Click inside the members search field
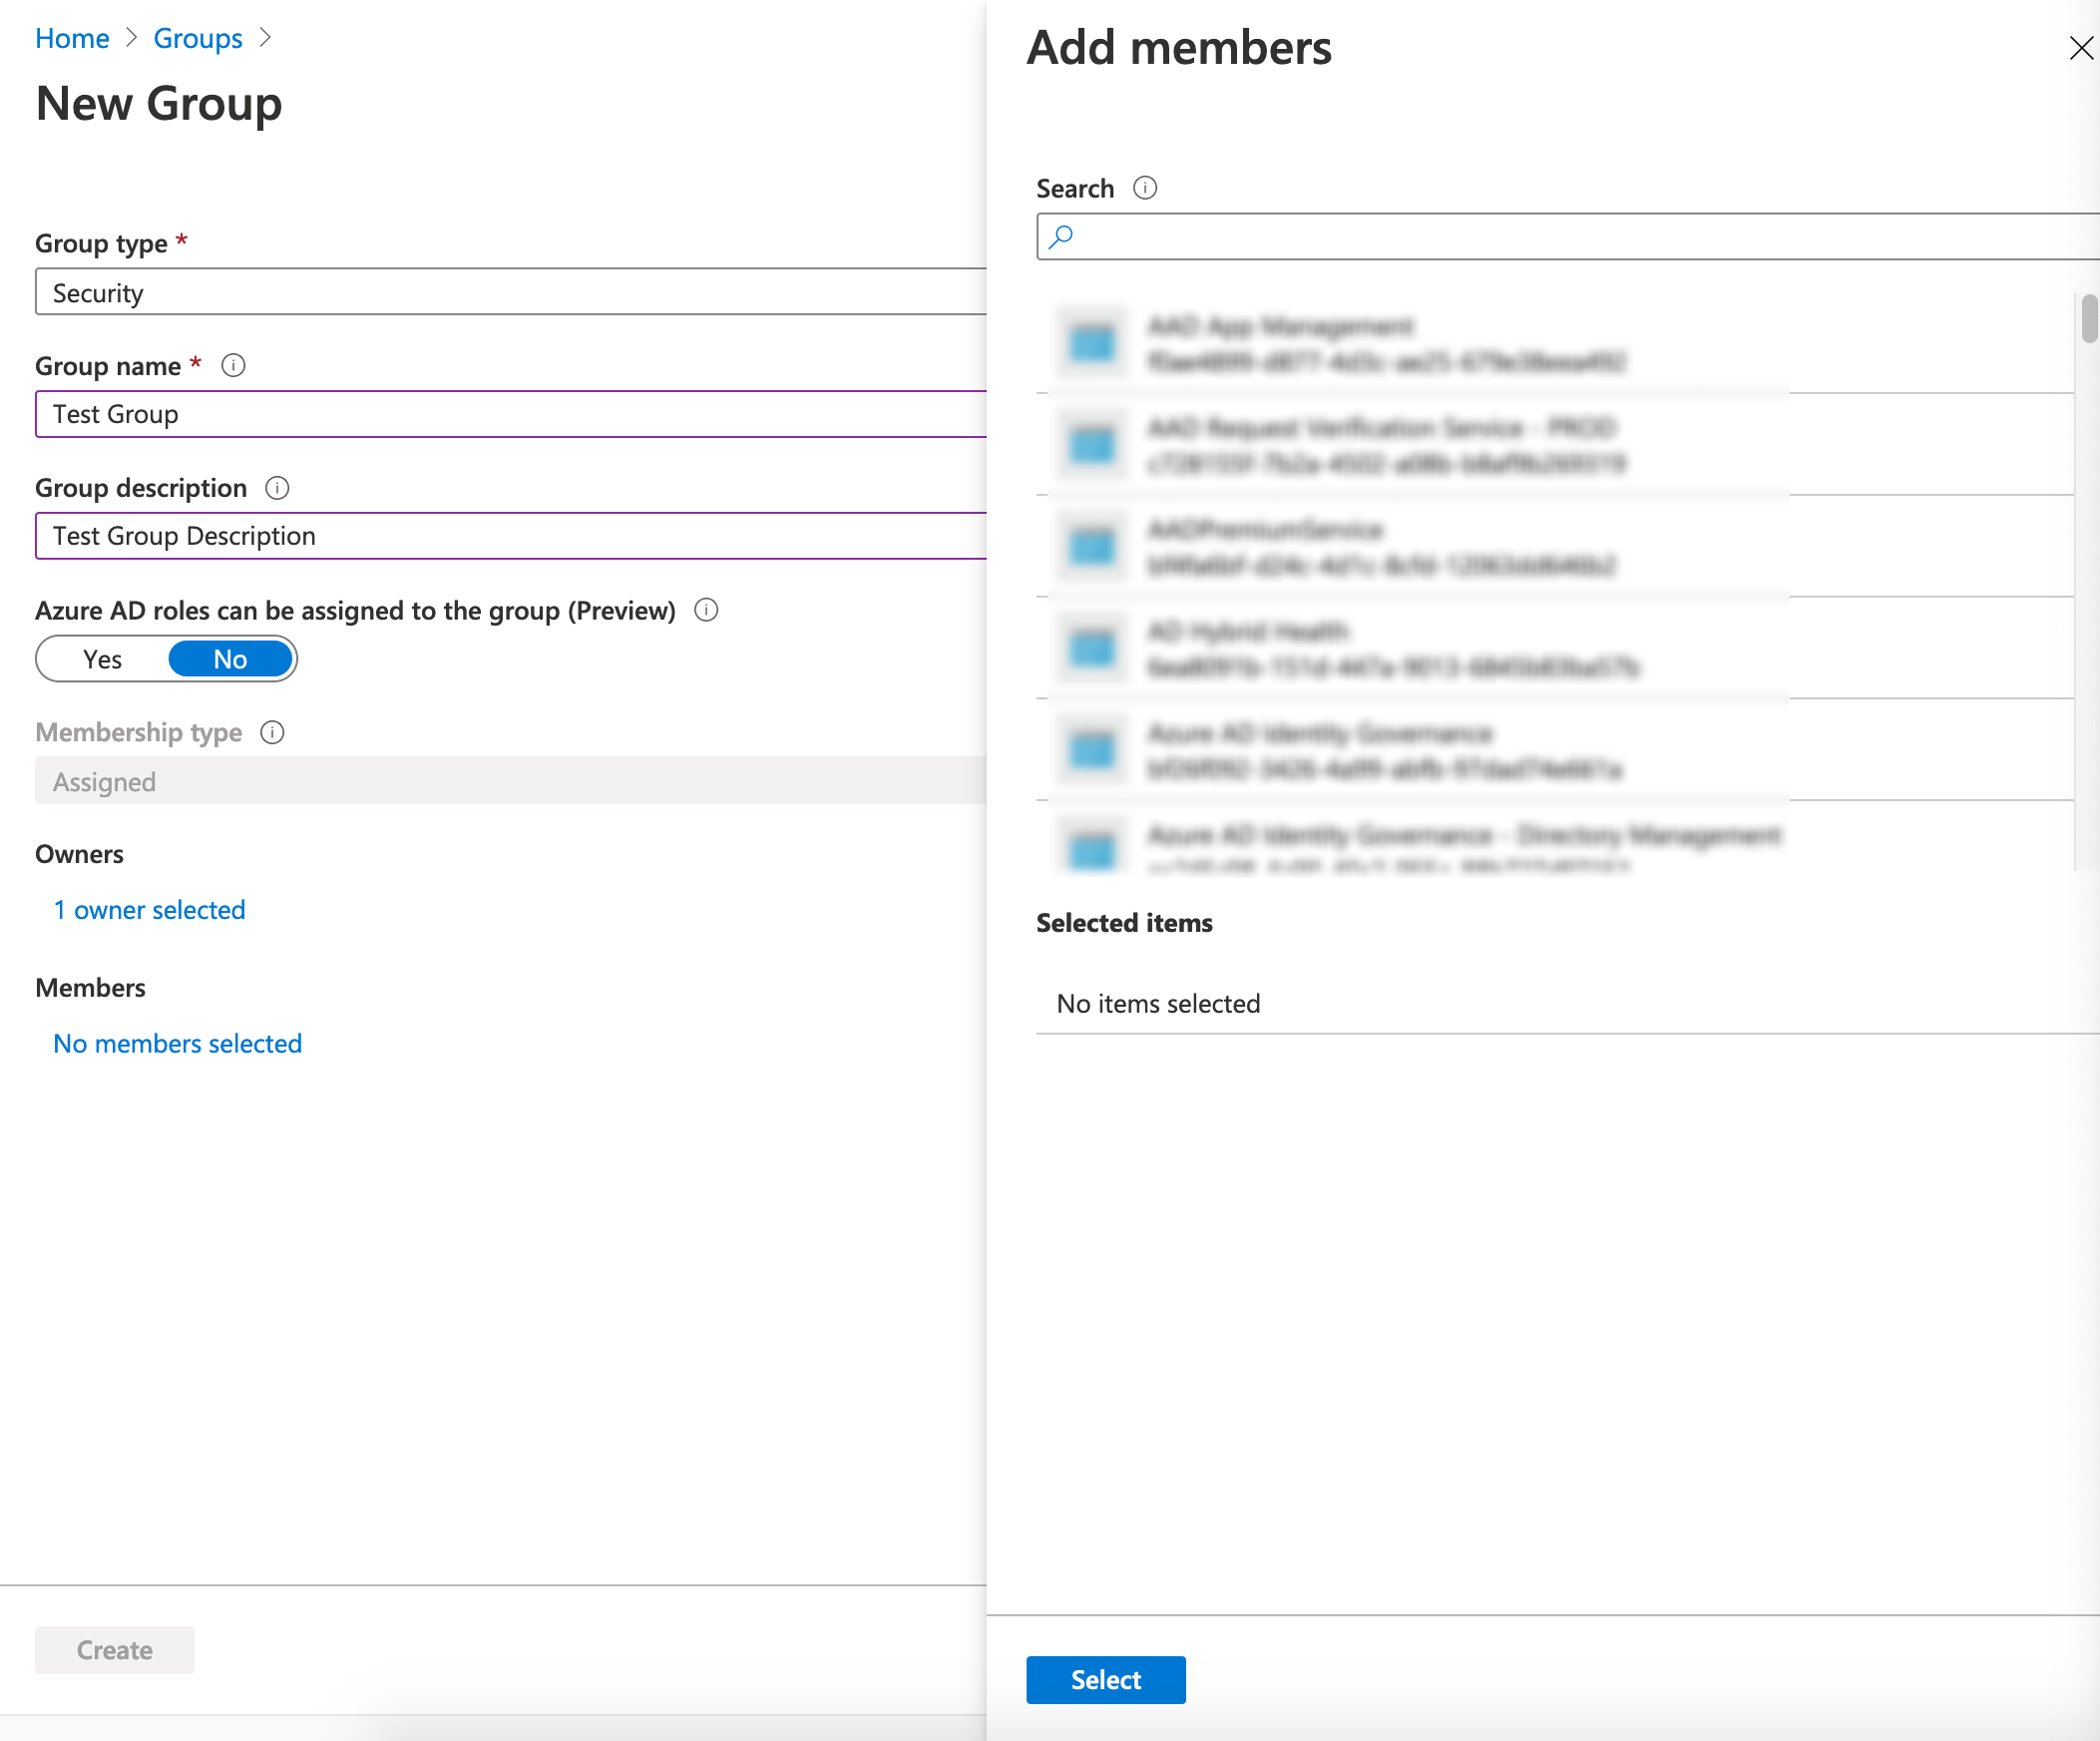The image size is (2100, 1741). click(x=1500, y=237)
